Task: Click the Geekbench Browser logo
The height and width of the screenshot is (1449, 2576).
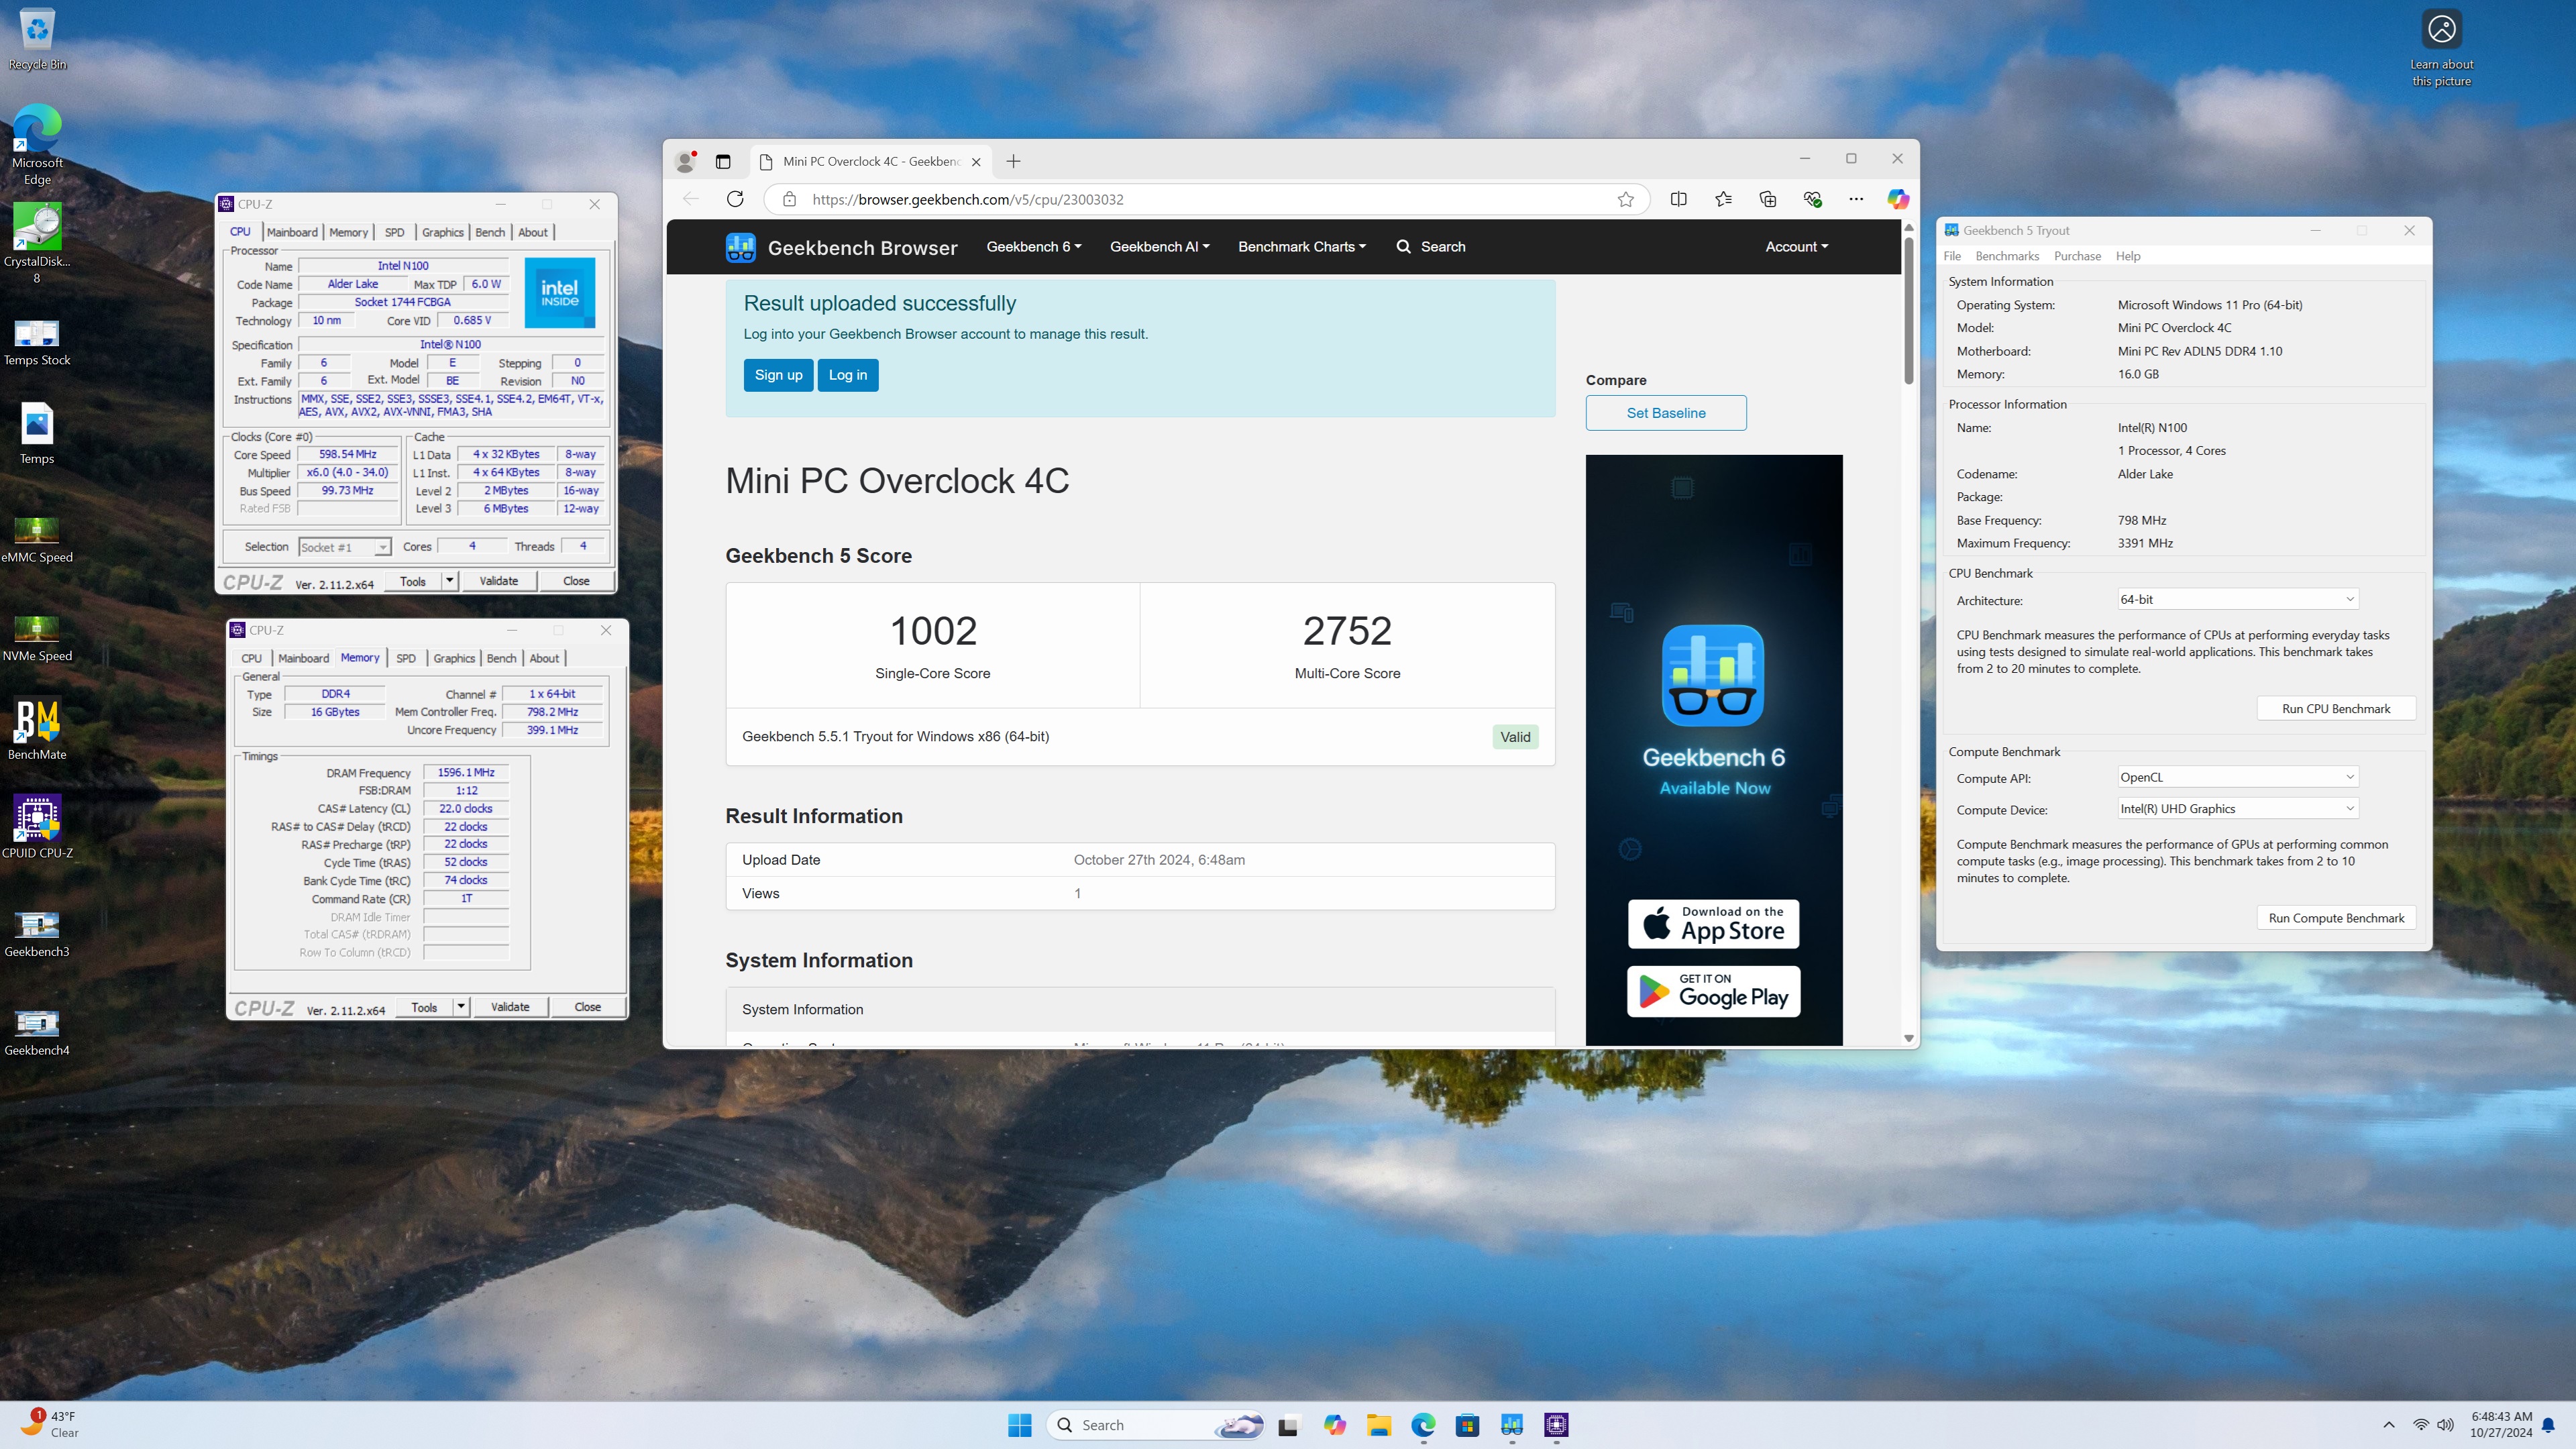Action: tap(841, 247)
